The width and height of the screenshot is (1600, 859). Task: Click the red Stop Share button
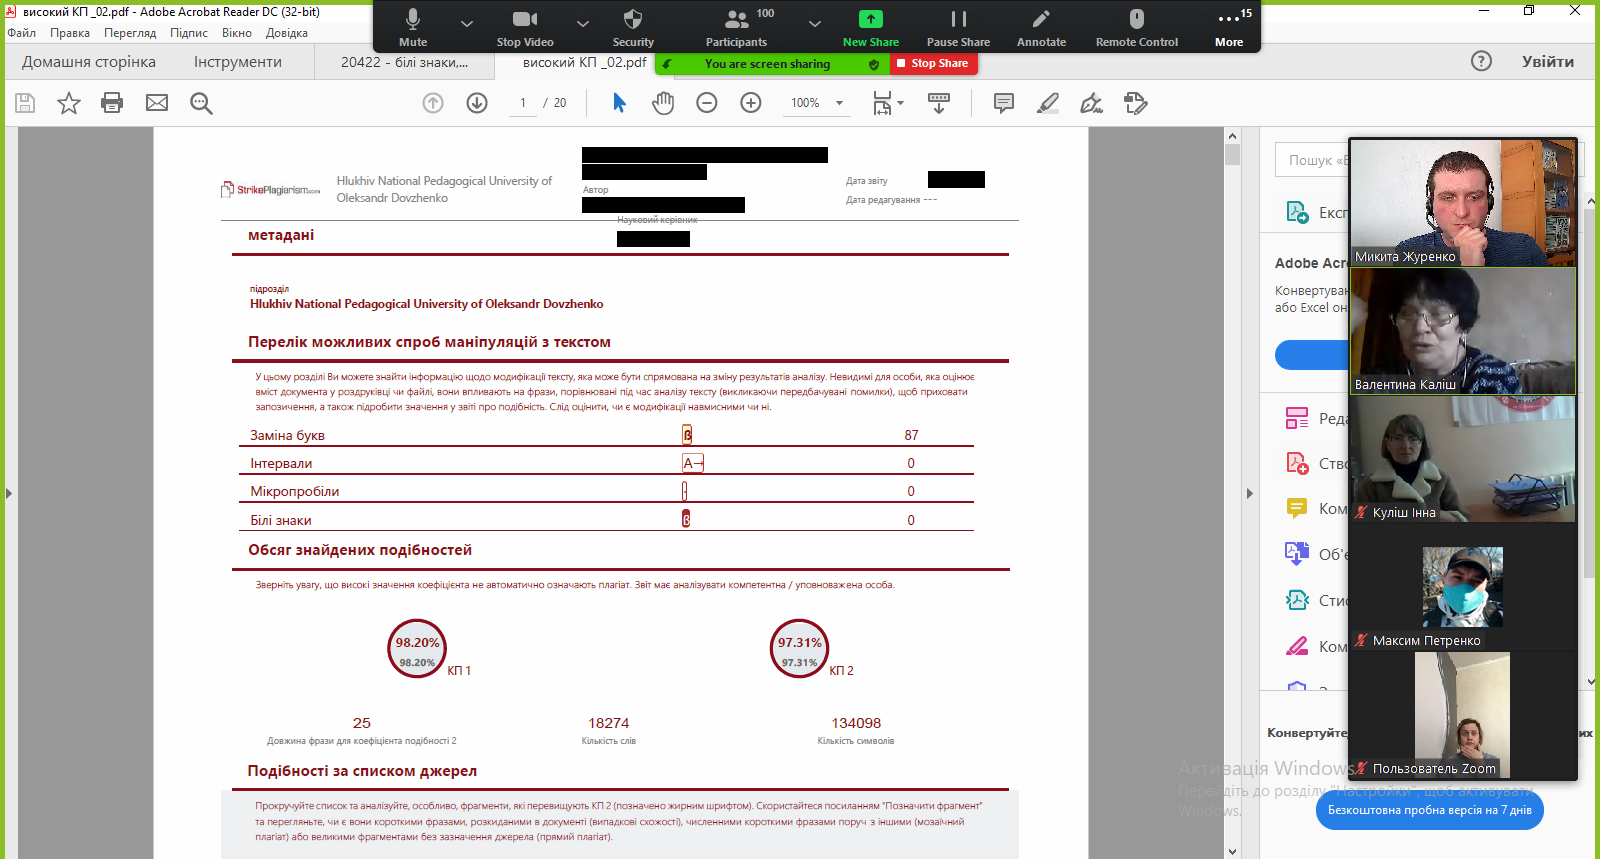pos(932,63)
